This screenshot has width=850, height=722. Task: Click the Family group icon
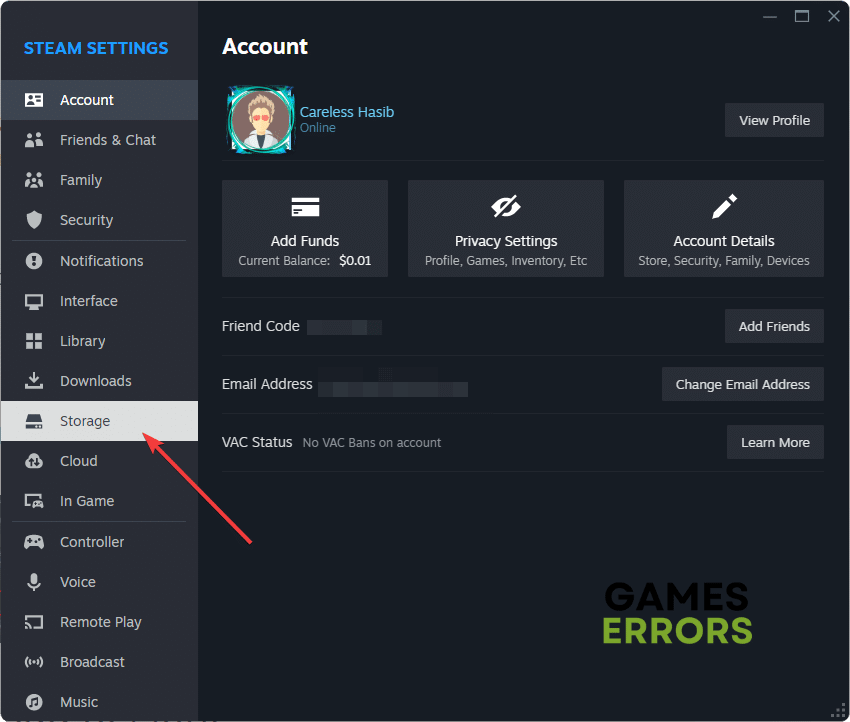[x=34, y=180]
